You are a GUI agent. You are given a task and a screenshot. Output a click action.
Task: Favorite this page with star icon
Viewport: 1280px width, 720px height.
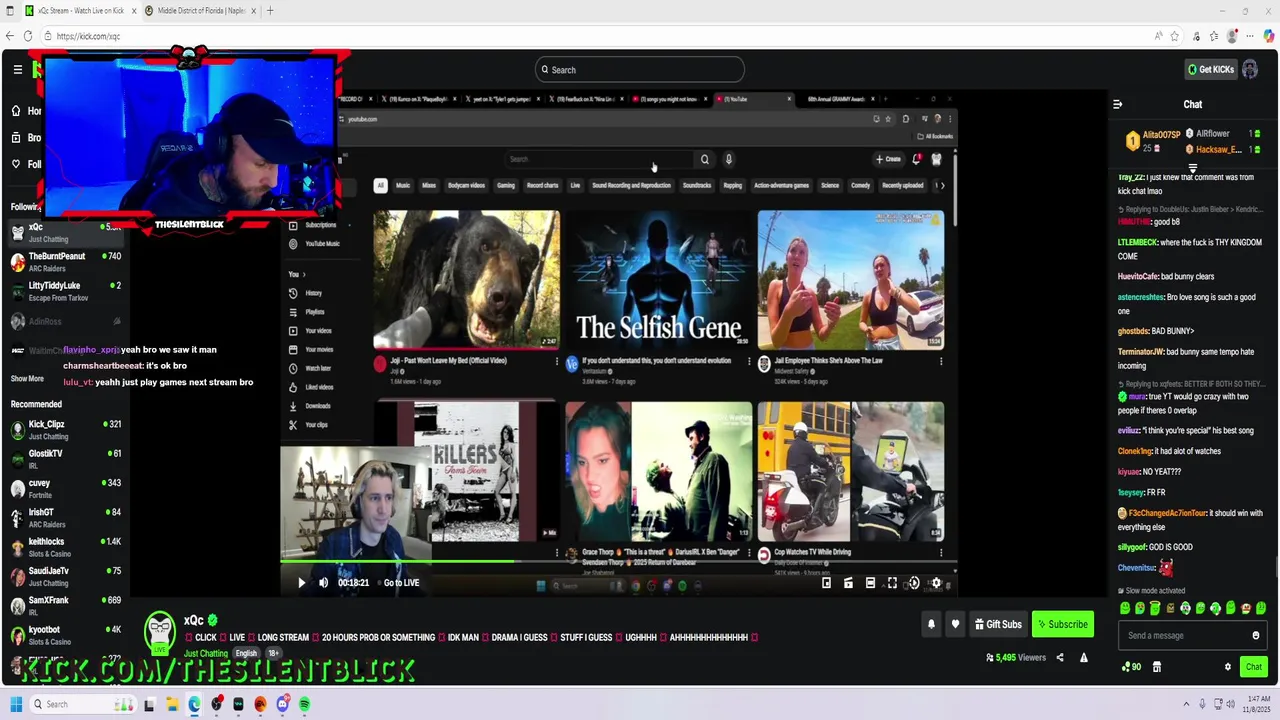1175,36
